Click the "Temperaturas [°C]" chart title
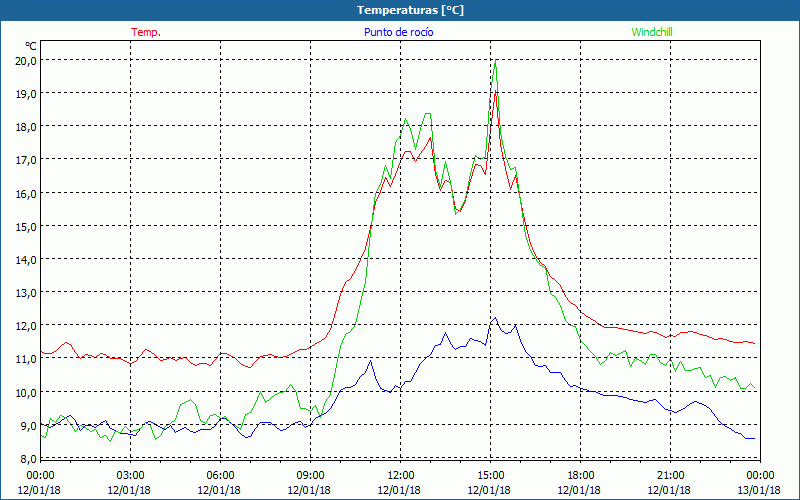The image size is (800, 500). pyautogui.click(x=410, y=10)
